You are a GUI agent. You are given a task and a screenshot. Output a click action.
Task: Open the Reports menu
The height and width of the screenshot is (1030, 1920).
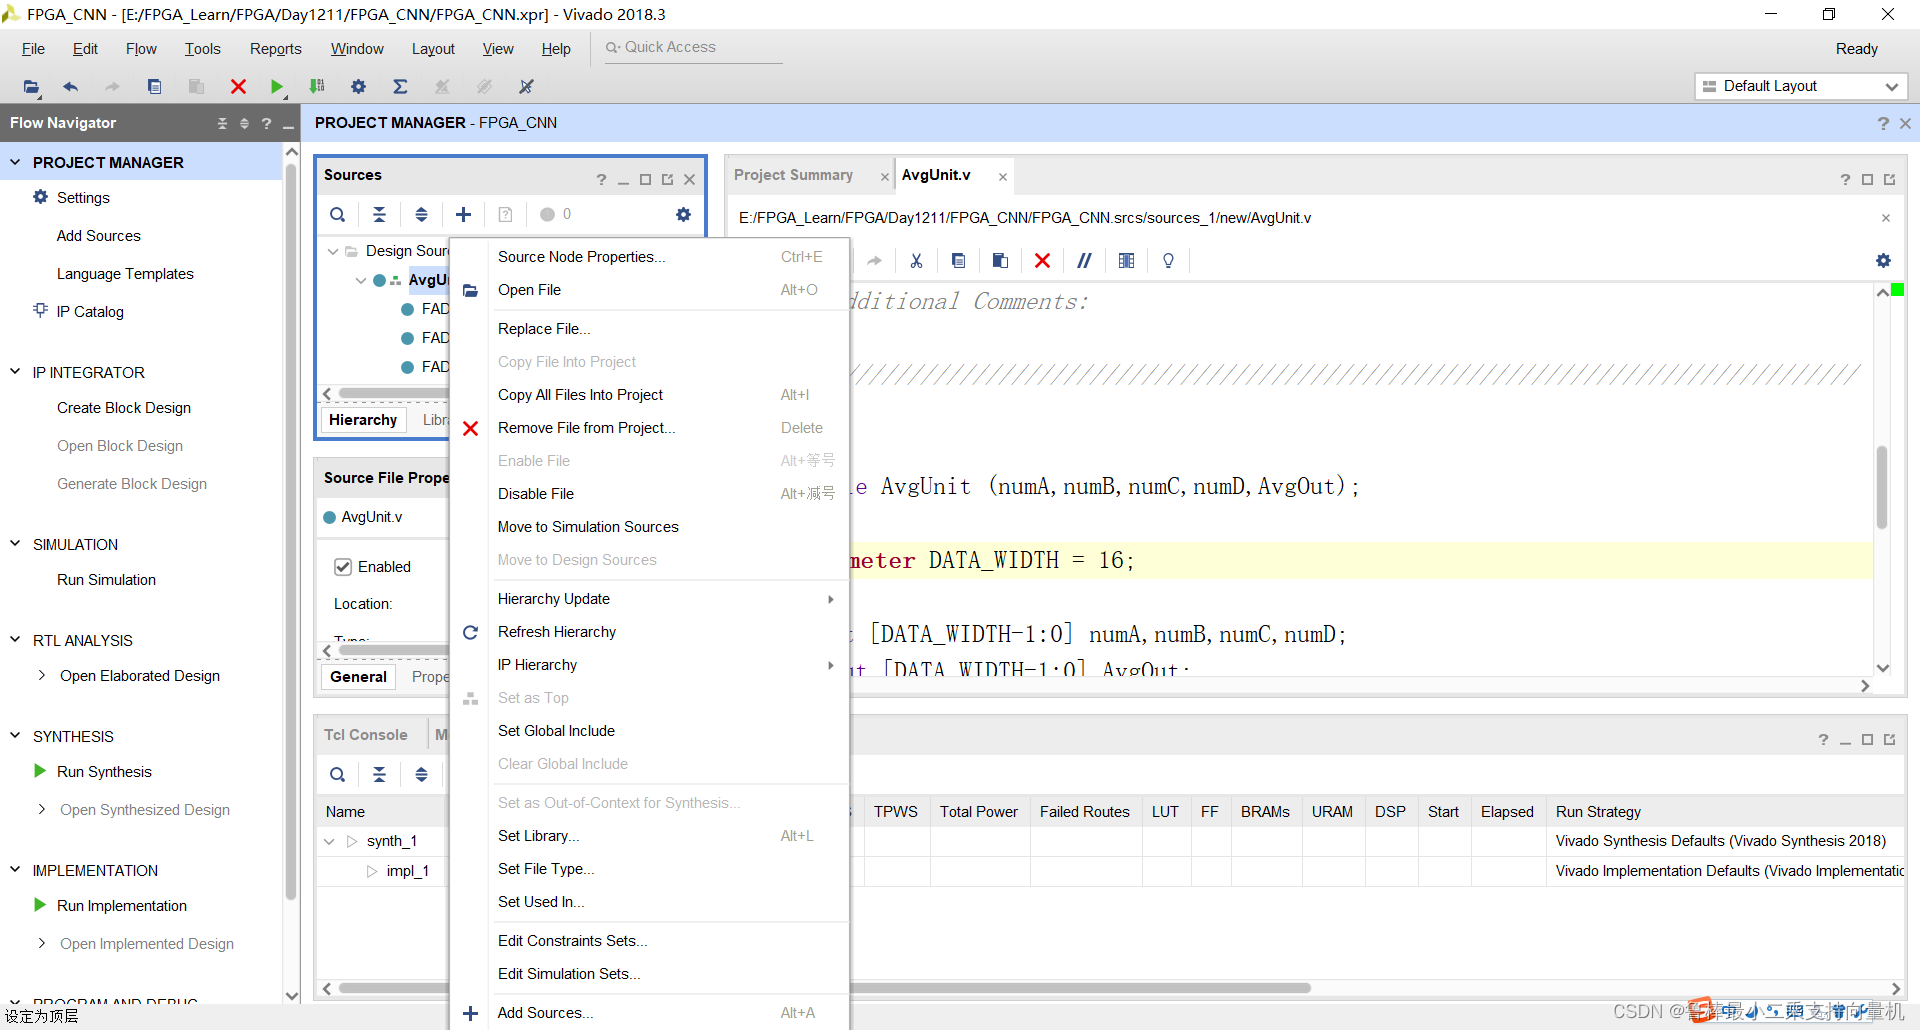click(275, 49)
